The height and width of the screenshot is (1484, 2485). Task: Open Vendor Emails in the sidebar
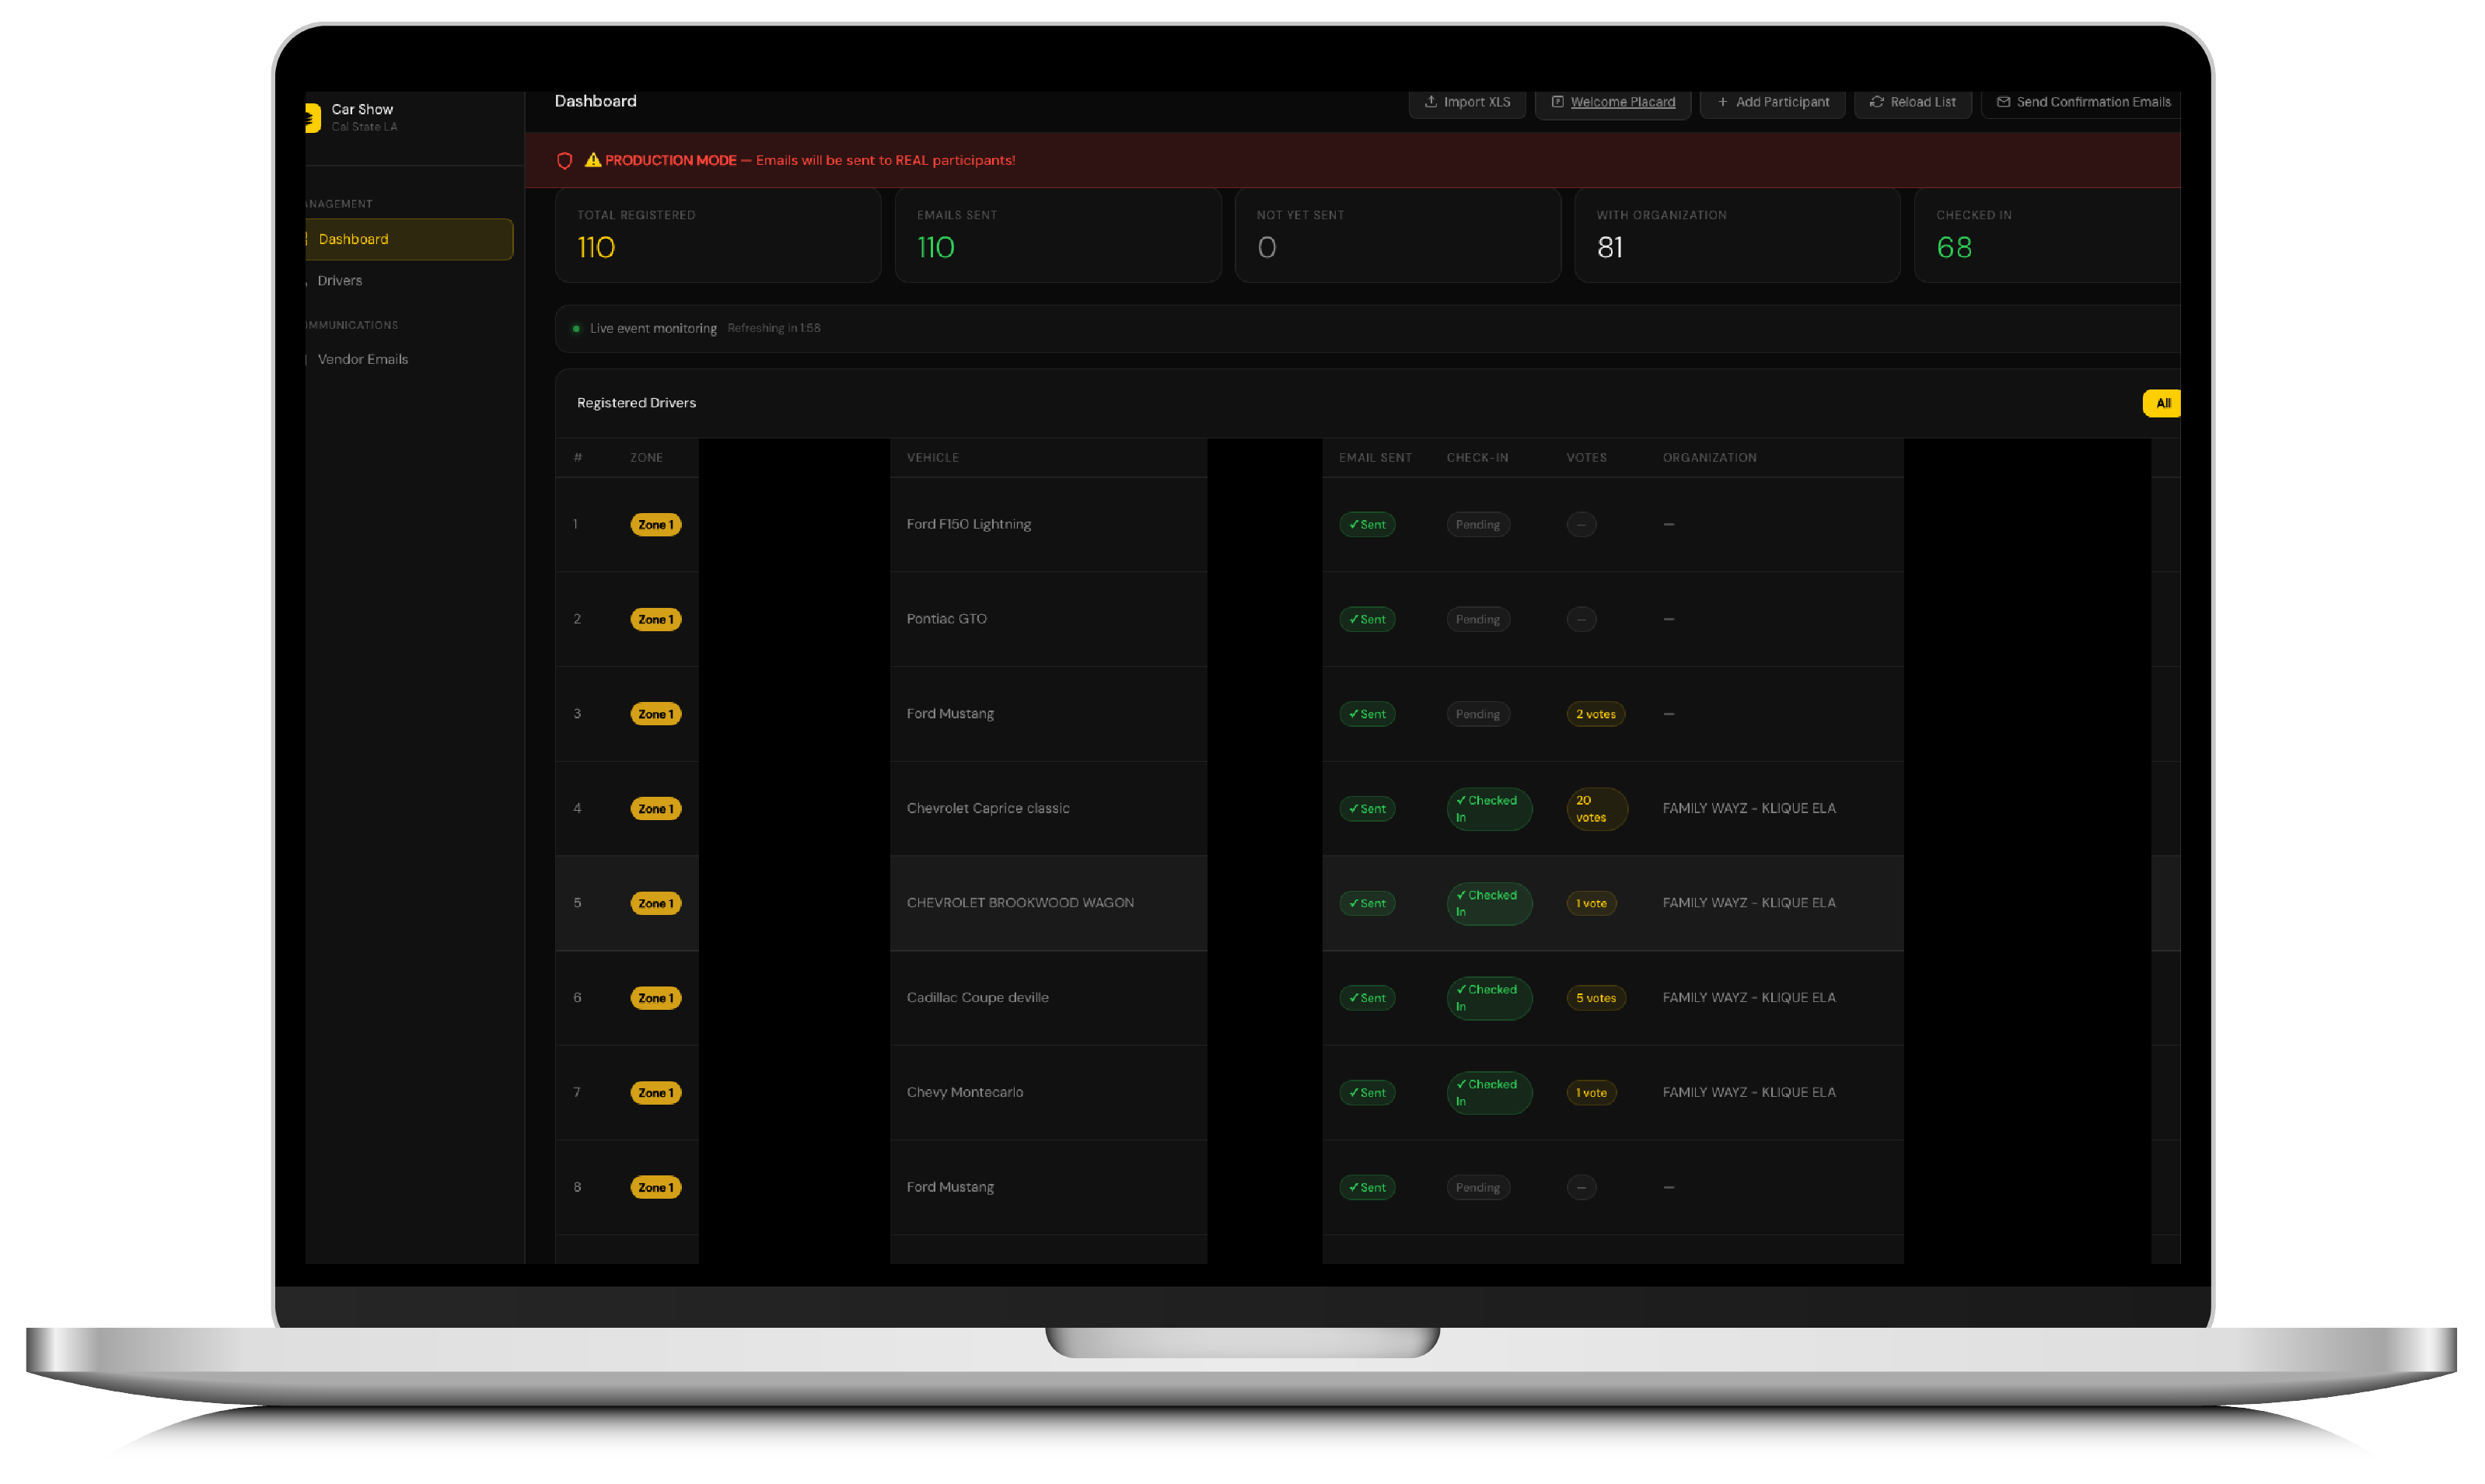362,359
